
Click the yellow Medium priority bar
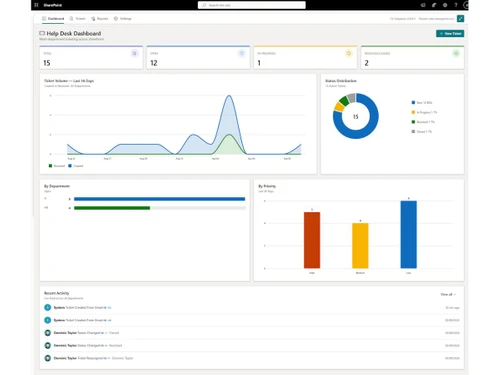click(360, 246)
